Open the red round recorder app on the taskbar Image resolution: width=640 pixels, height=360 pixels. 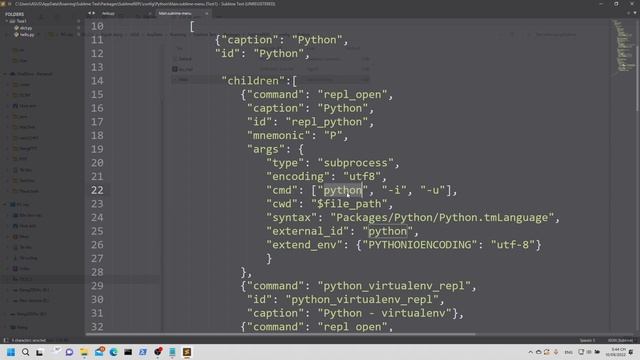point(158,351)
